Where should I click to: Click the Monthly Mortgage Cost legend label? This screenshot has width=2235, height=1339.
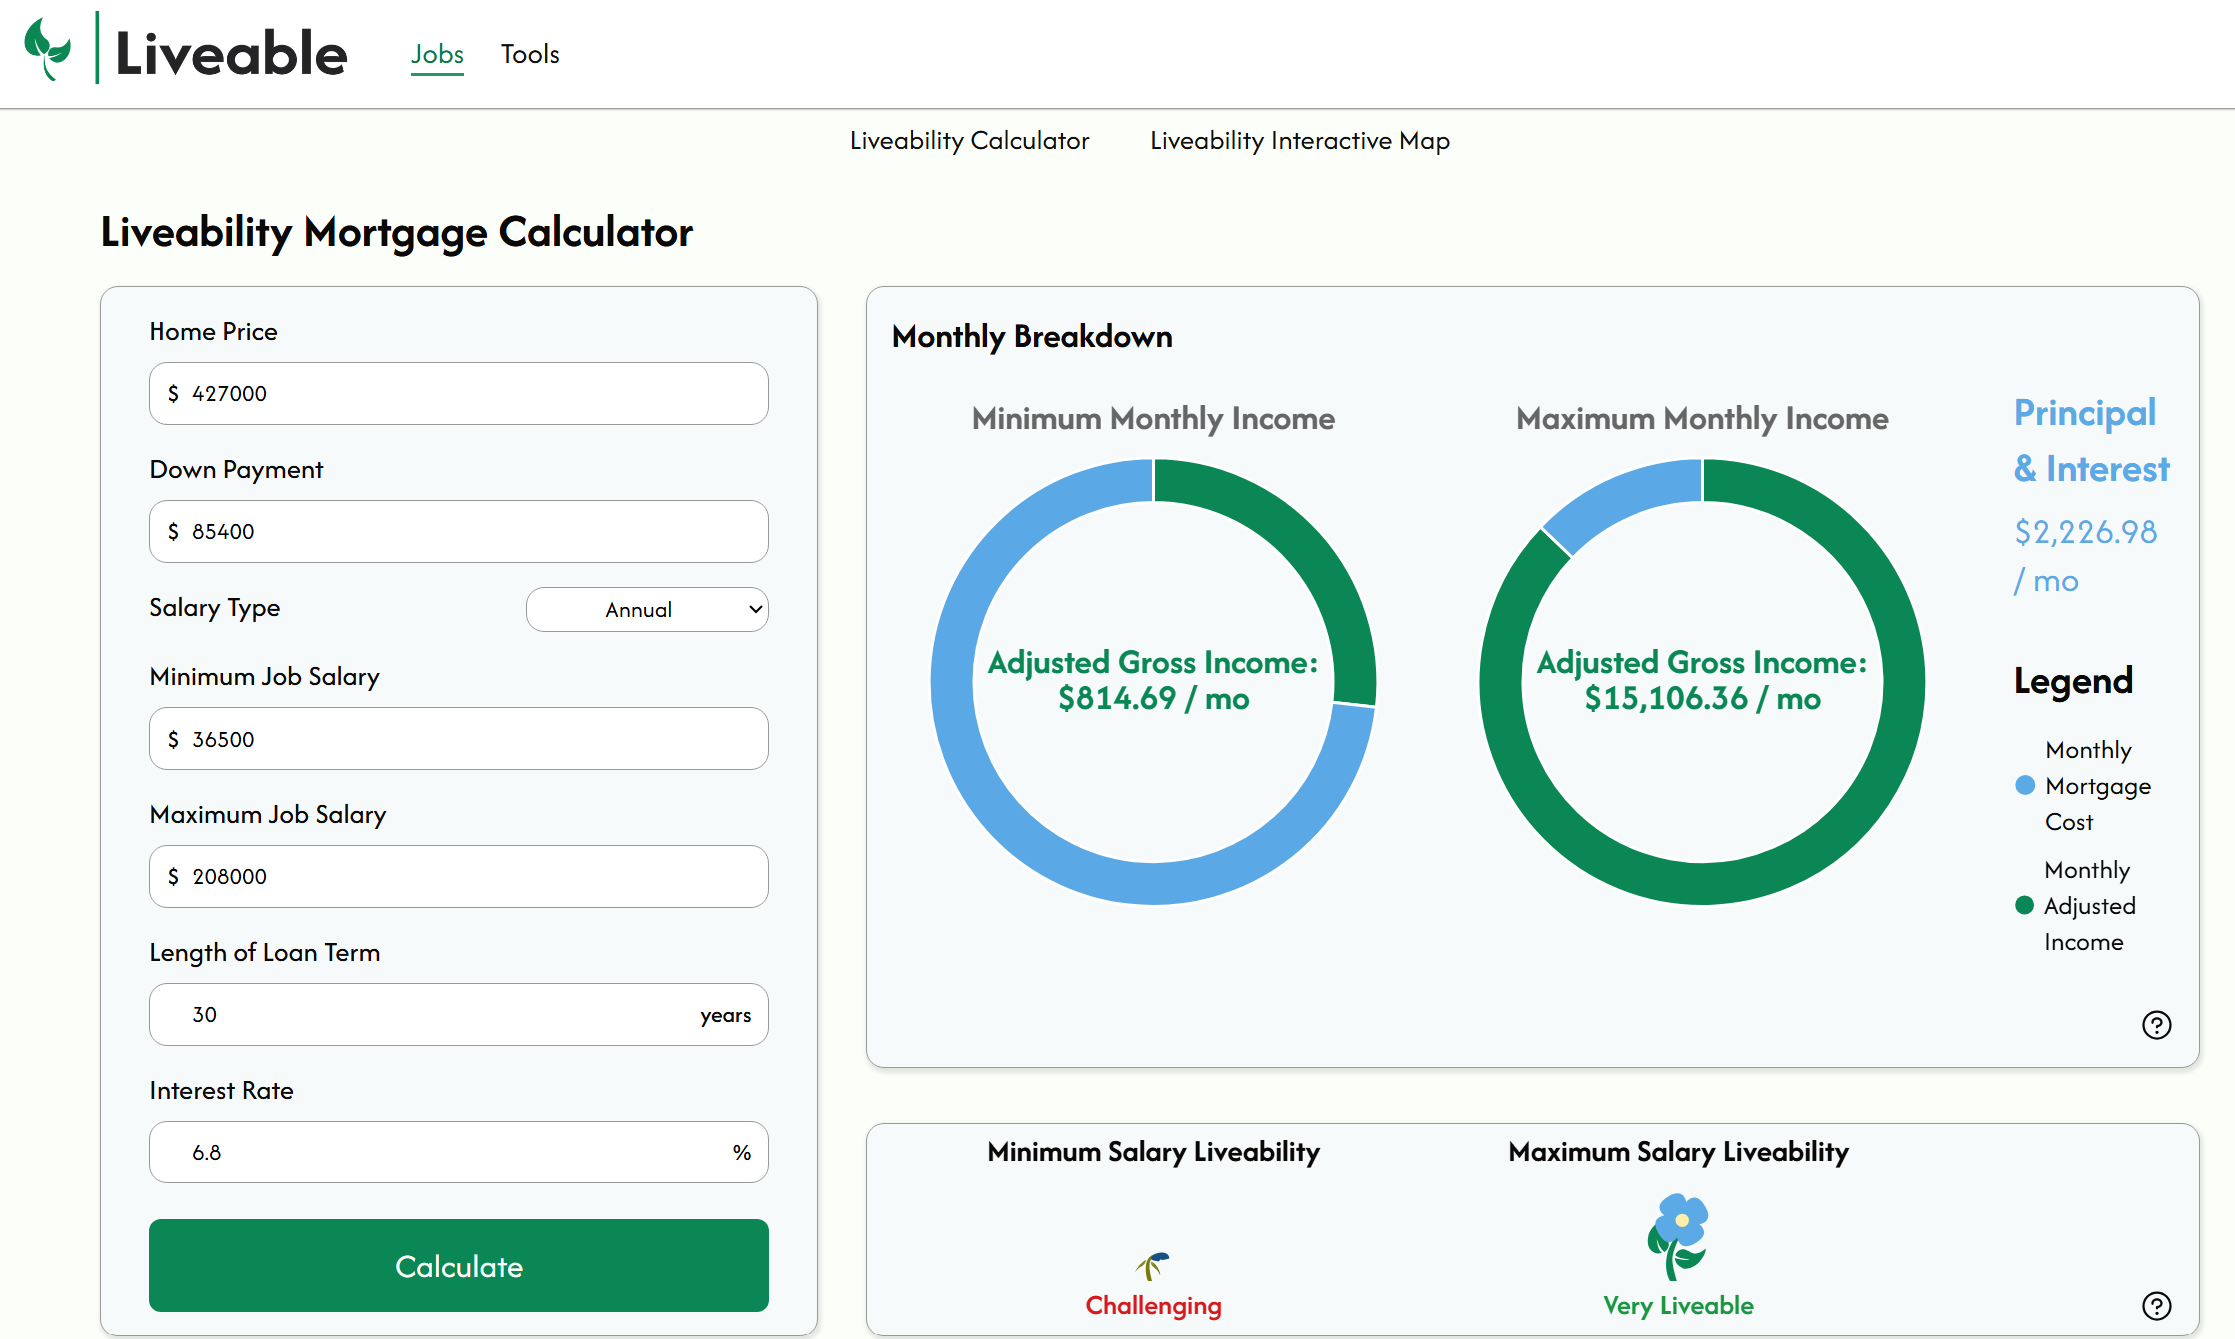point(2097,786)
